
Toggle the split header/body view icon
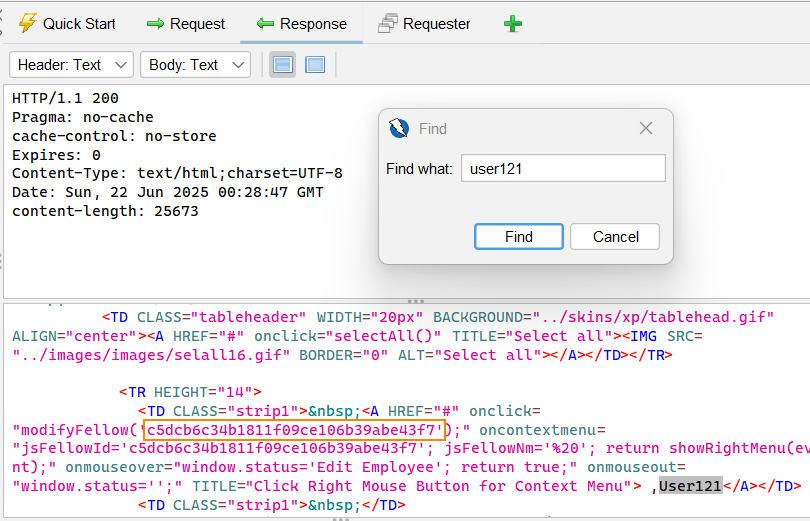[283, 65]
